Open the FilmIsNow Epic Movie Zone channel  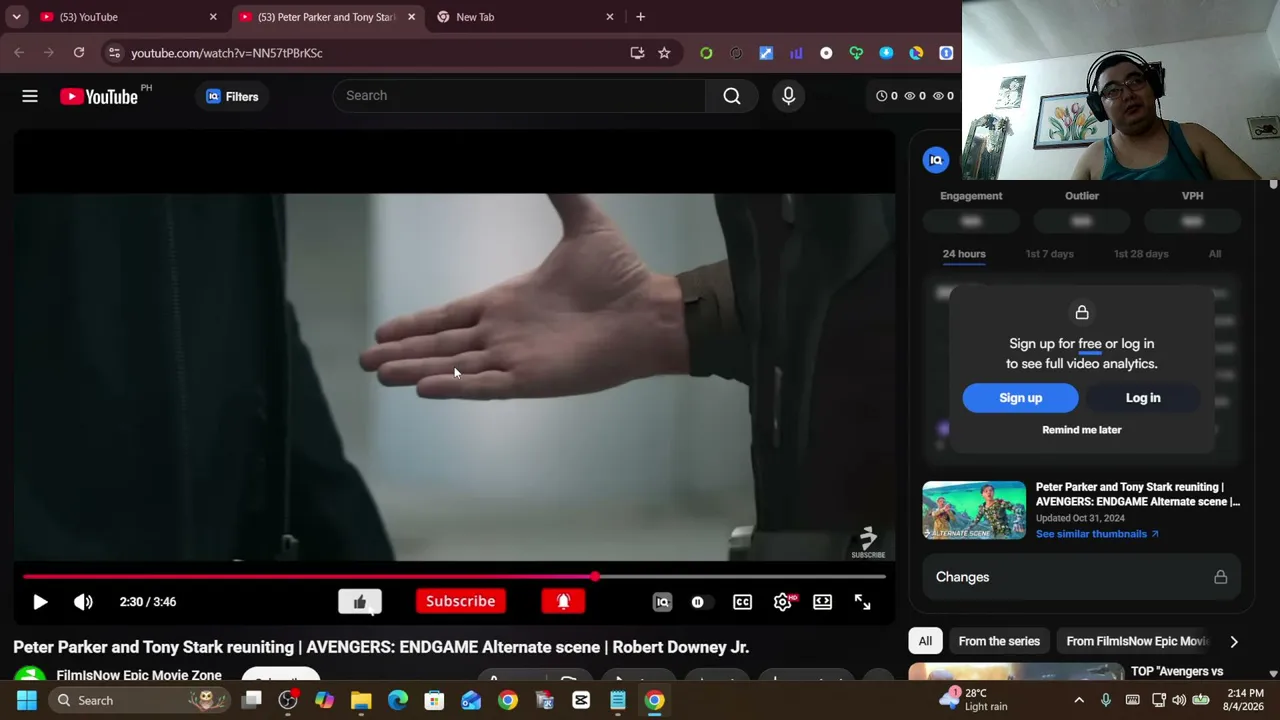coord(139,675)
